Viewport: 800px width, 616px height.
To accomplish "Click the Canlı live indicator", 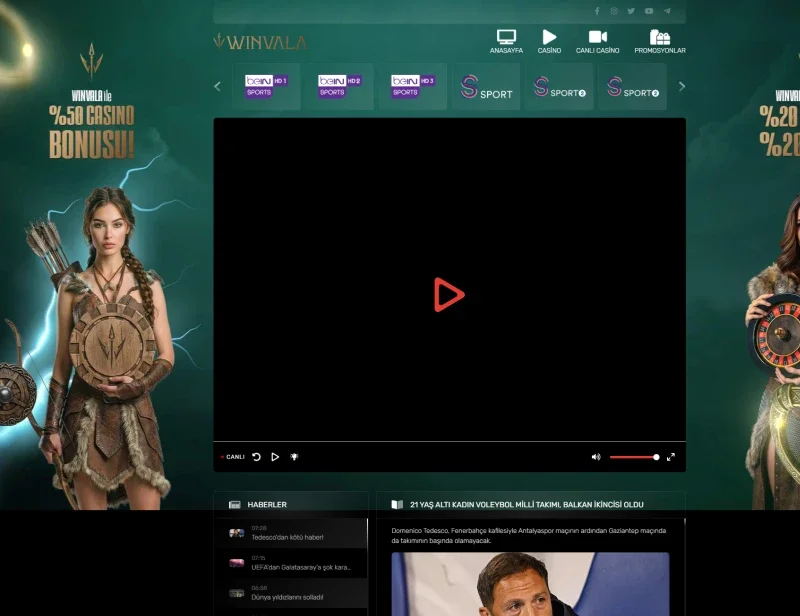I will [233, 457].
